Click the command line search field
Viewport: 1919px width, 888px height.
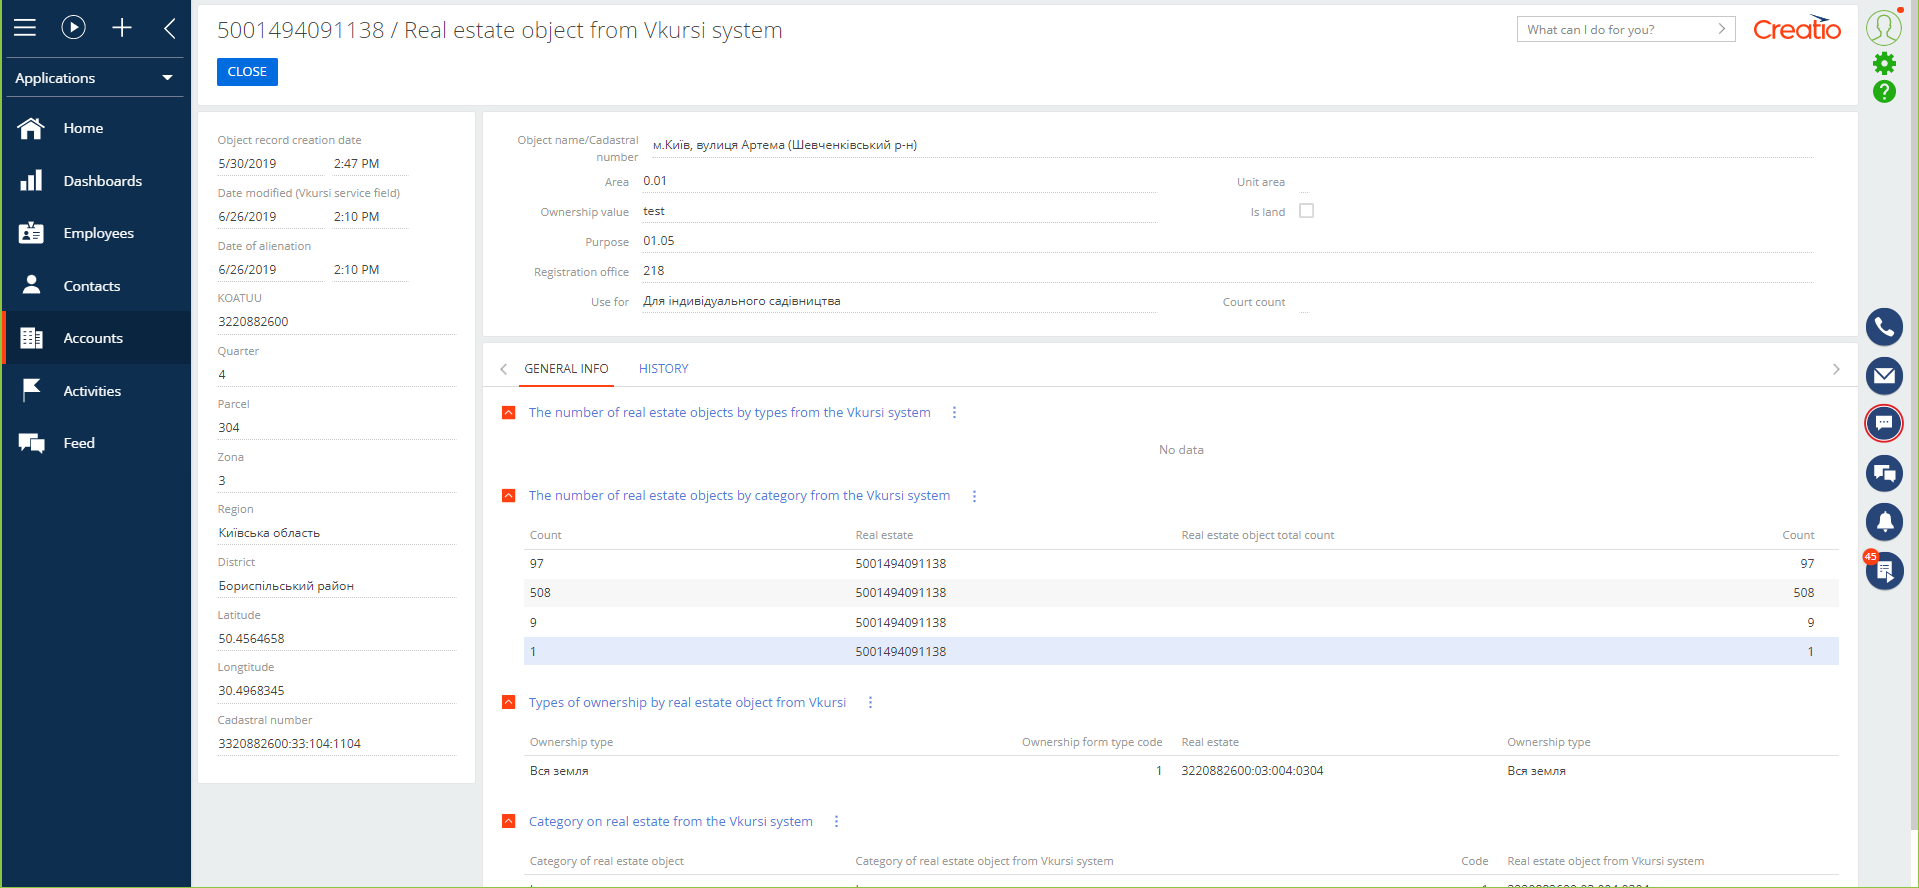[1618, 30]
